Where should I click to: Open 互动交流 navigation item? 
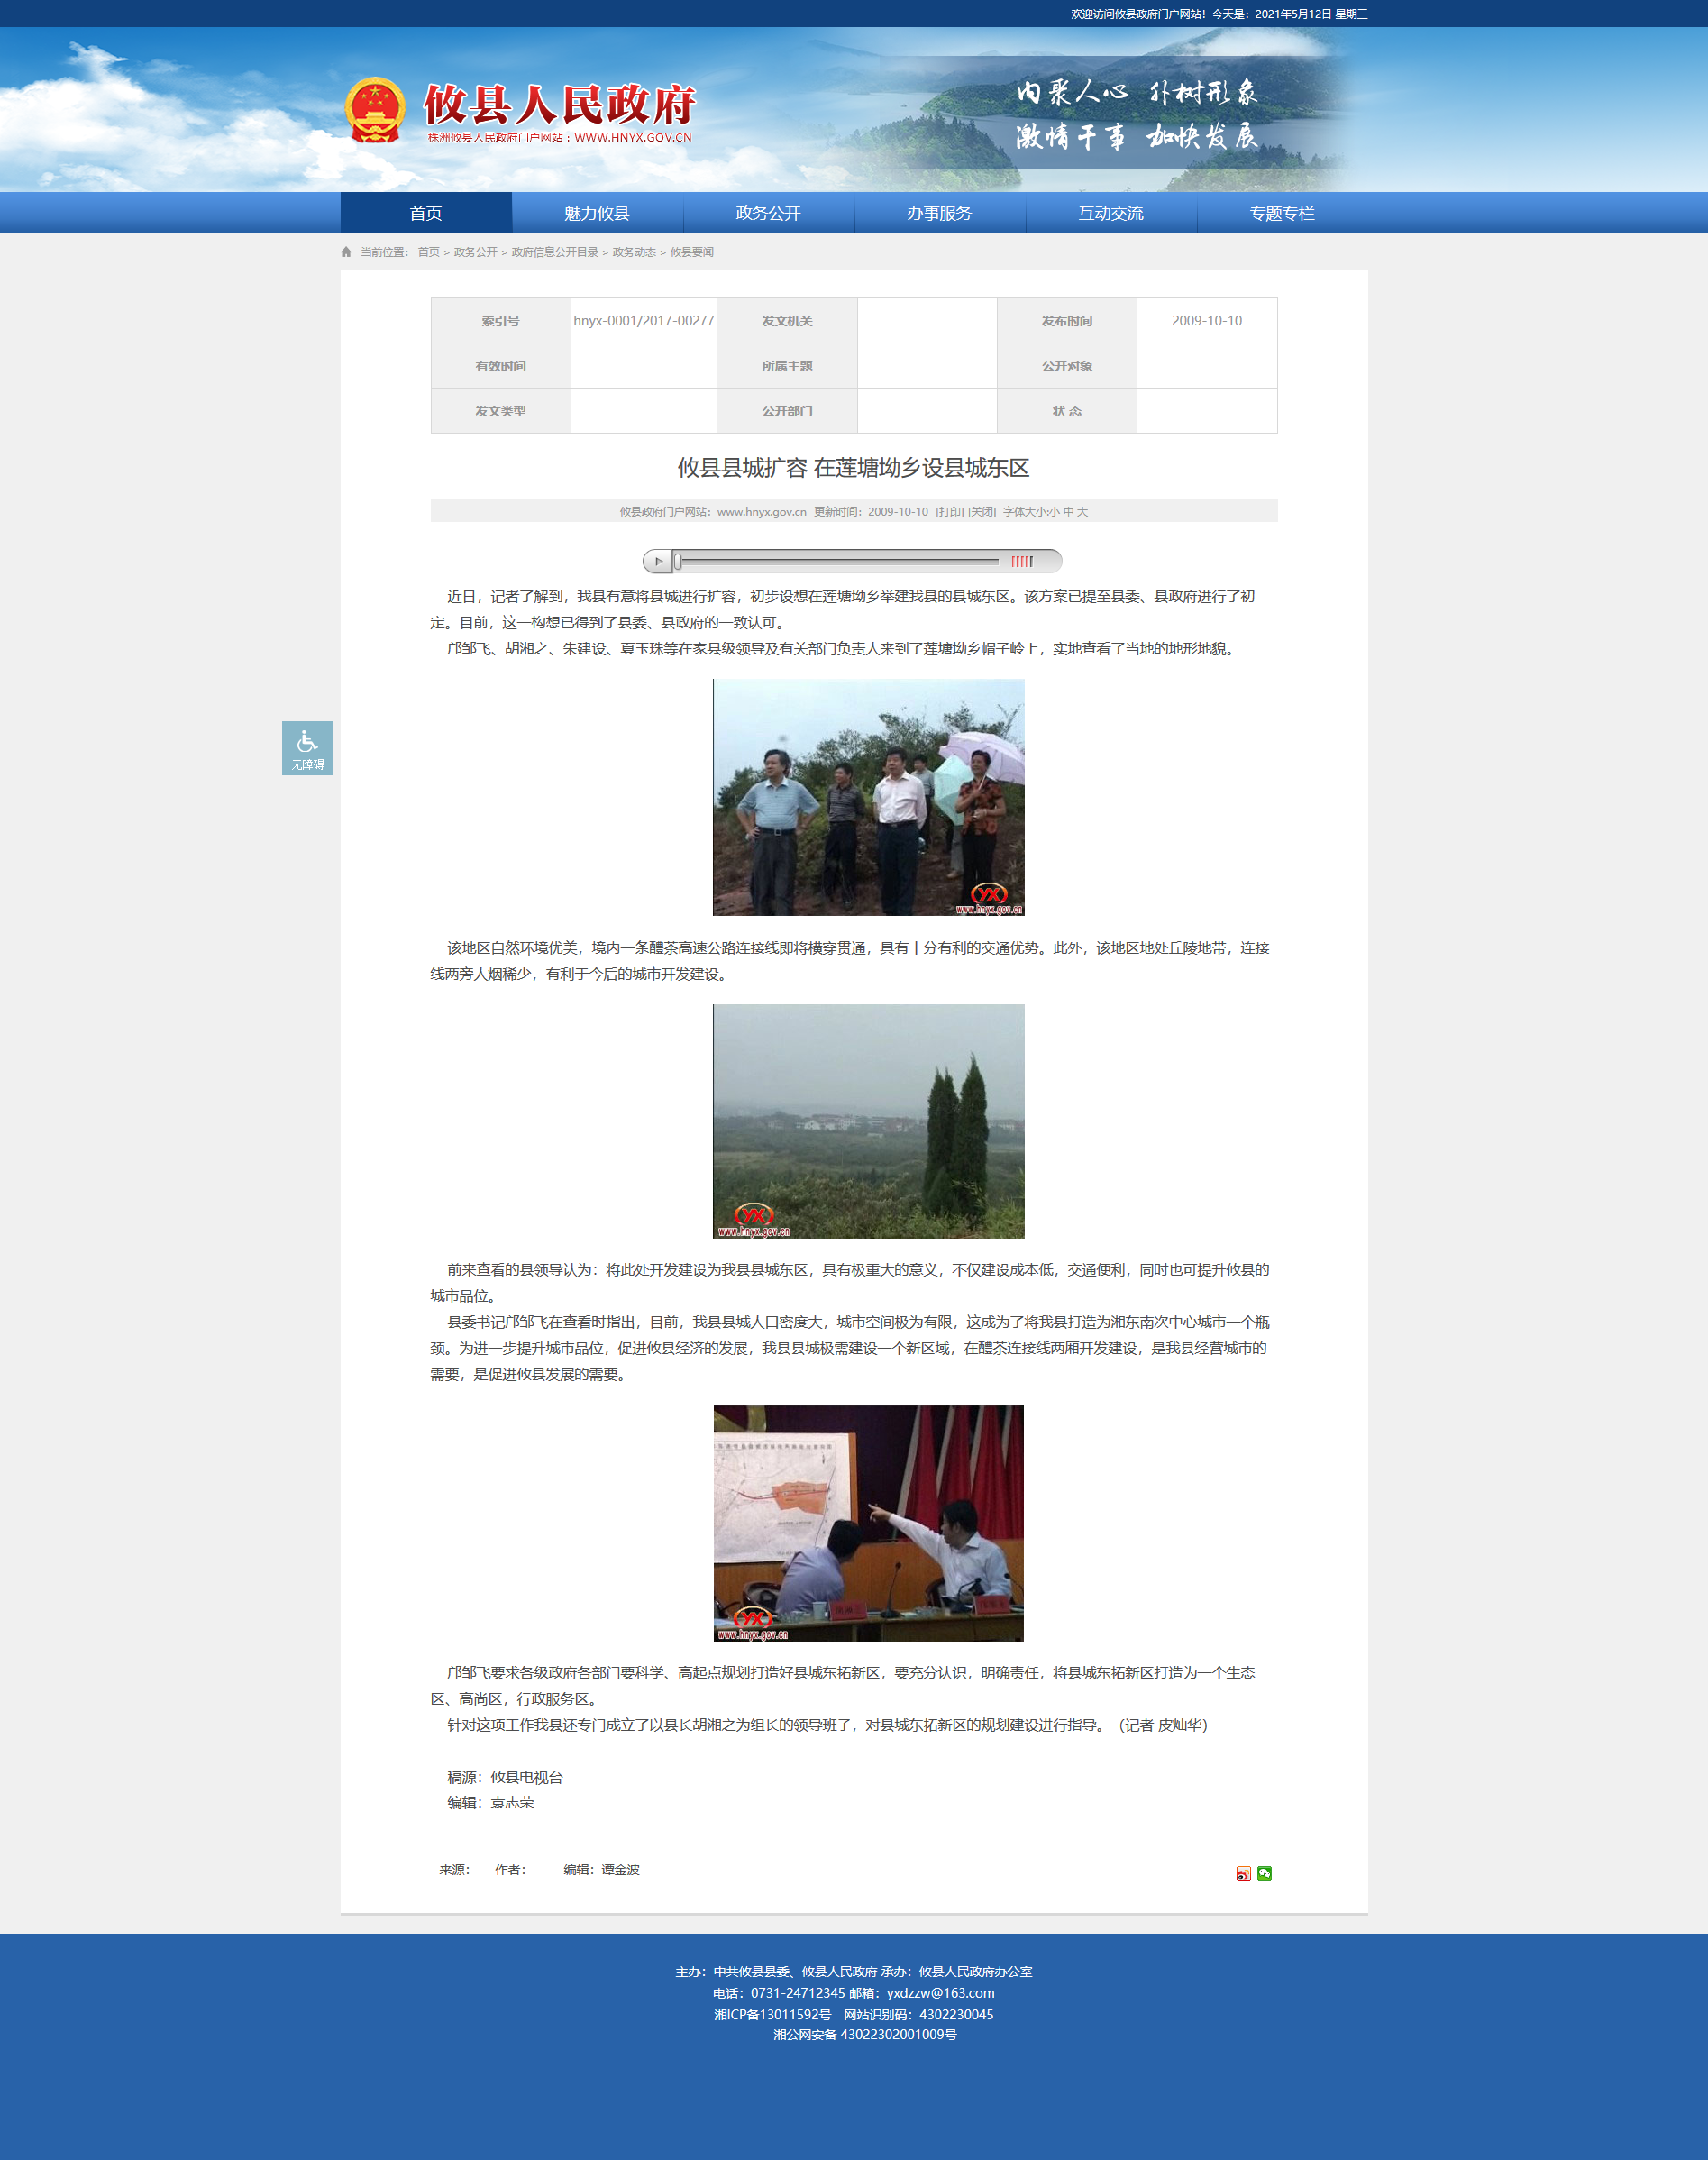click(1110, 213)
